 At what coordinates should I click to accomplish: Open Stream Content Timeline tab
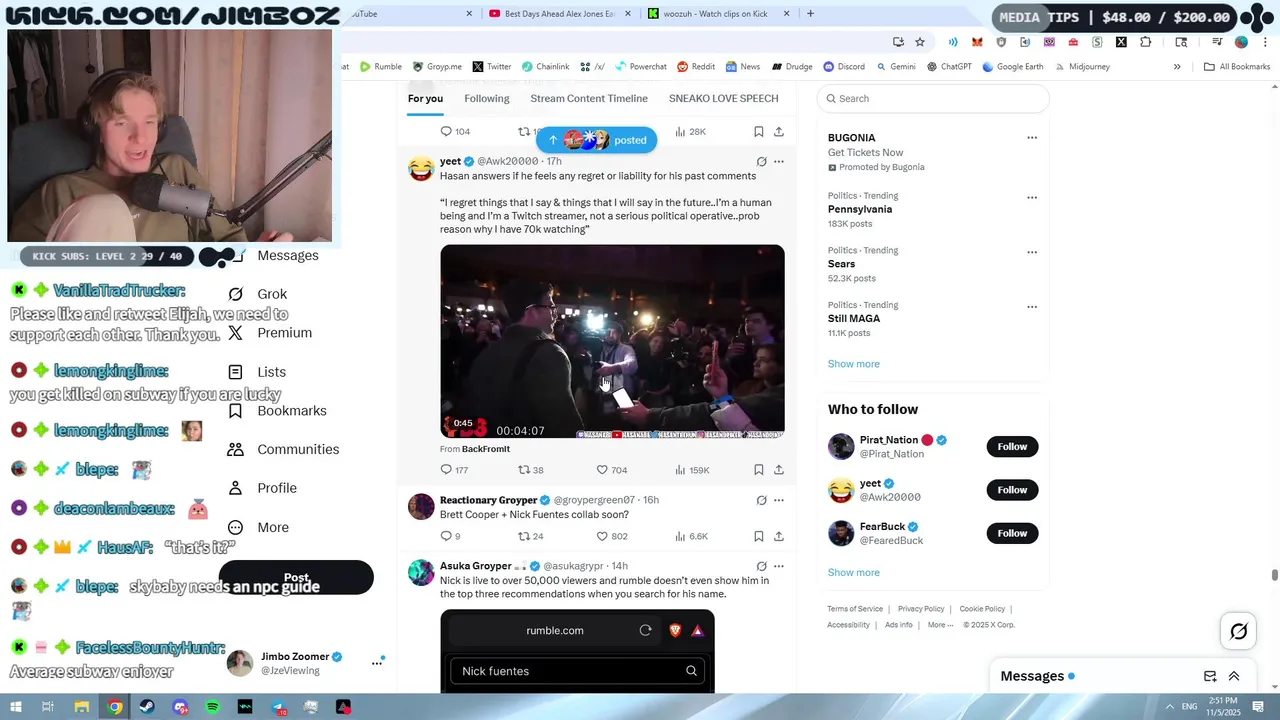click(x=589, y=98)
